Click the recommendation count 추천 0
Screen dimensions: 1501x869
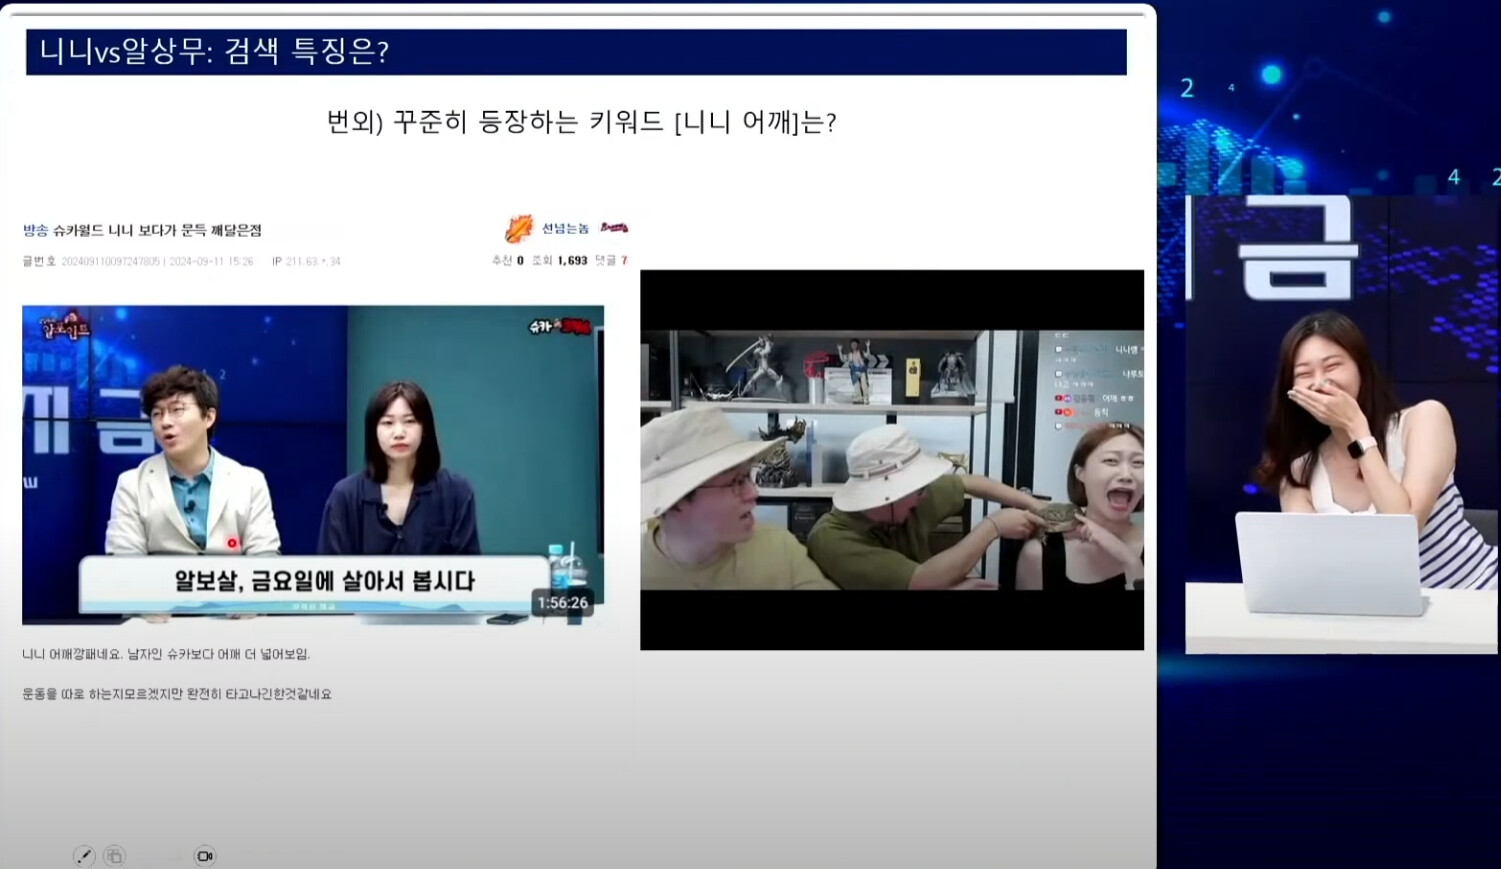507,260
